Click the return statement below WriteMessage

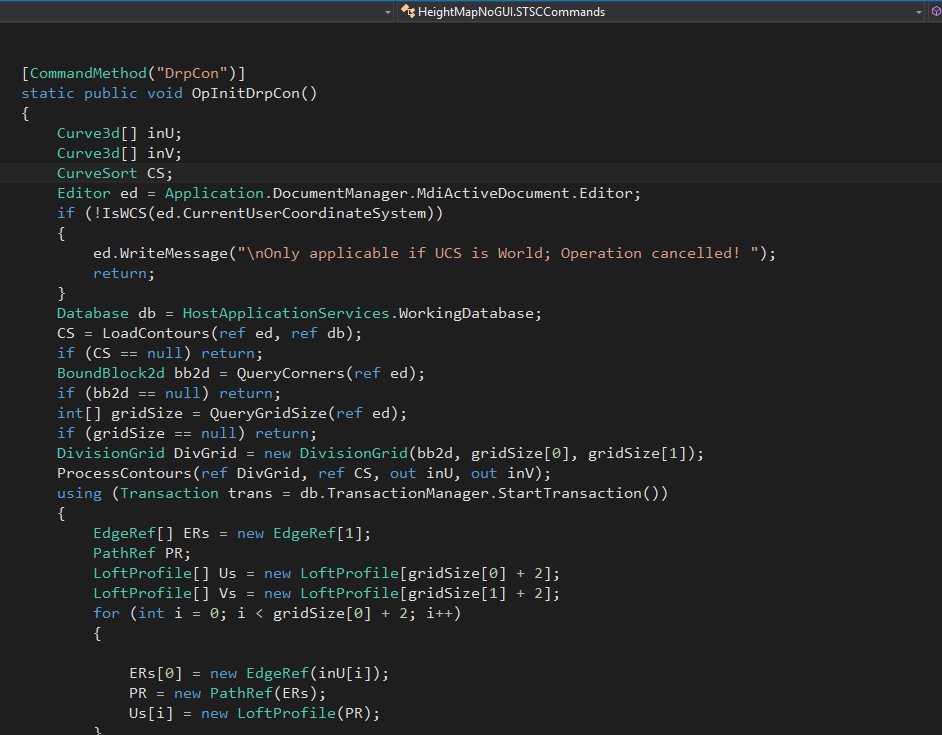120,273
